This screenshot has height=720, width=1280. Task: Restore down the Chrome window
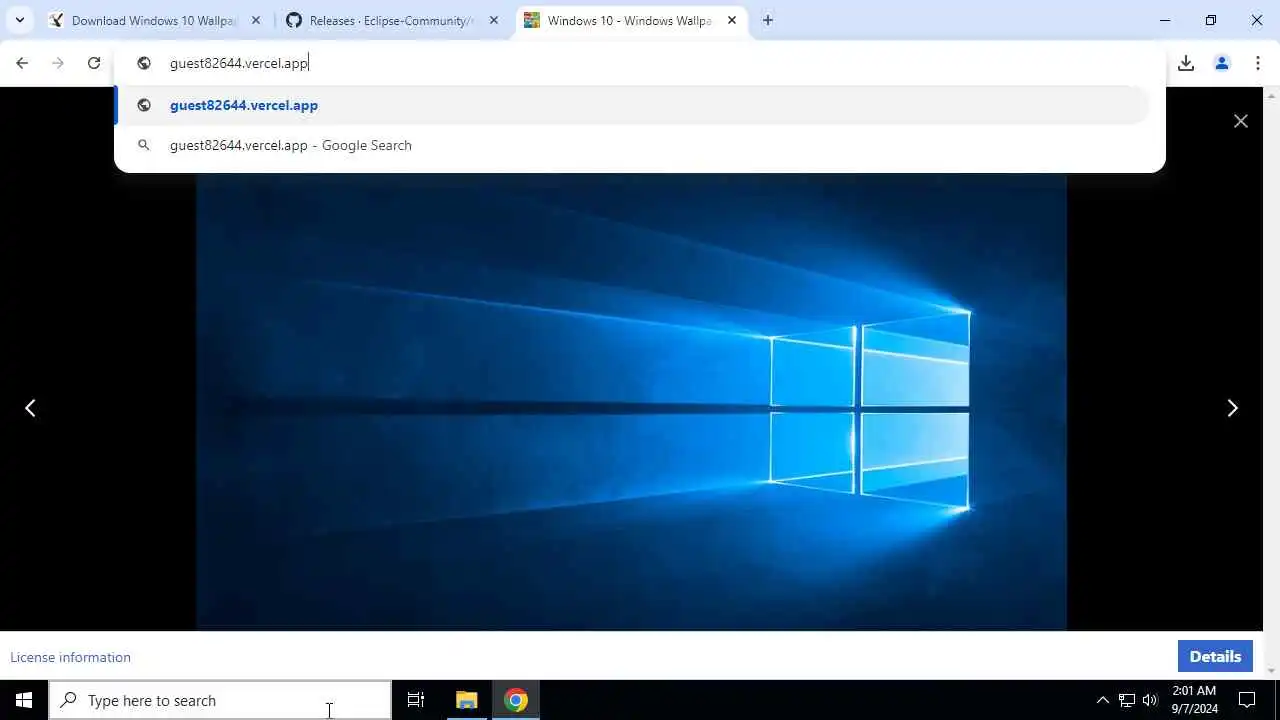pos(1211,20)
